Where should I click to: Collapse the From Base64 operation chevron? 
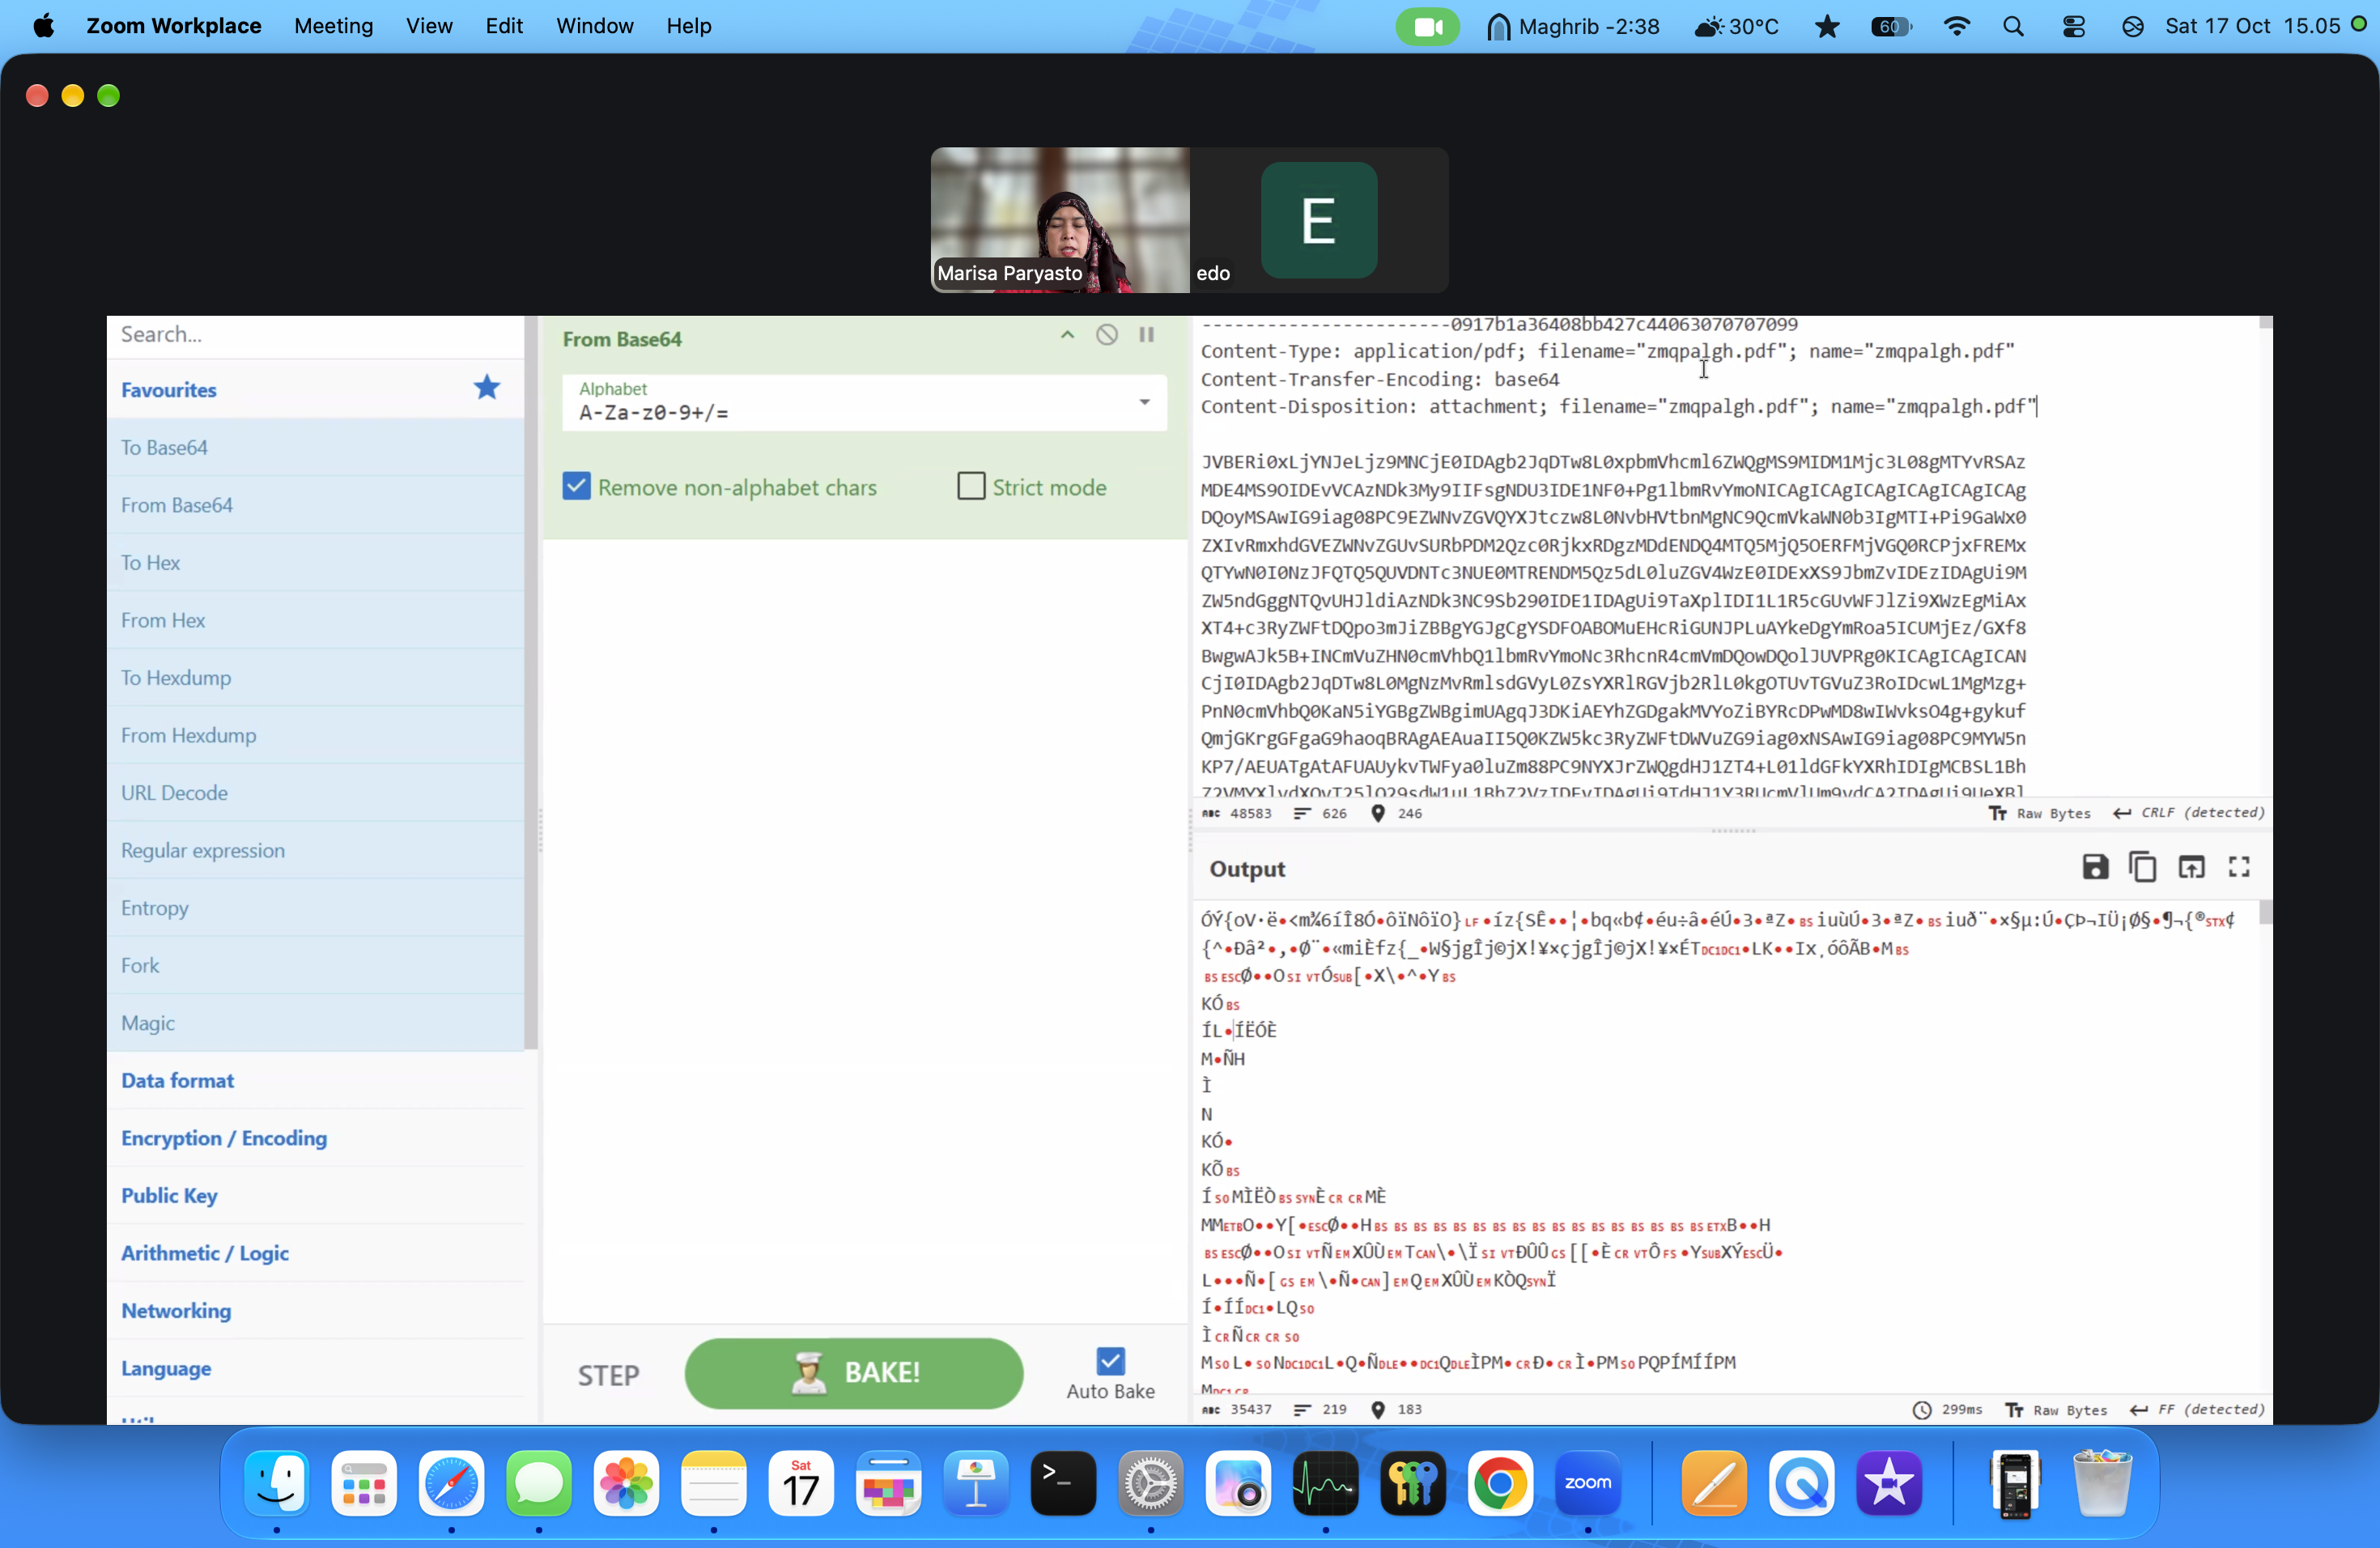tap(1067, 335)
